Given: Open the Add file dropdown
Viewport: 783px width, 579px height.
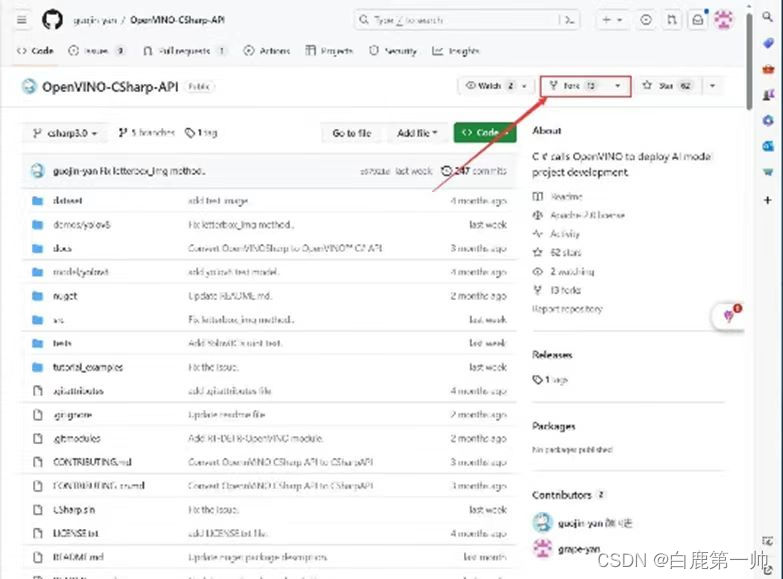Looking at the screenshot, I should click(416, 133).
